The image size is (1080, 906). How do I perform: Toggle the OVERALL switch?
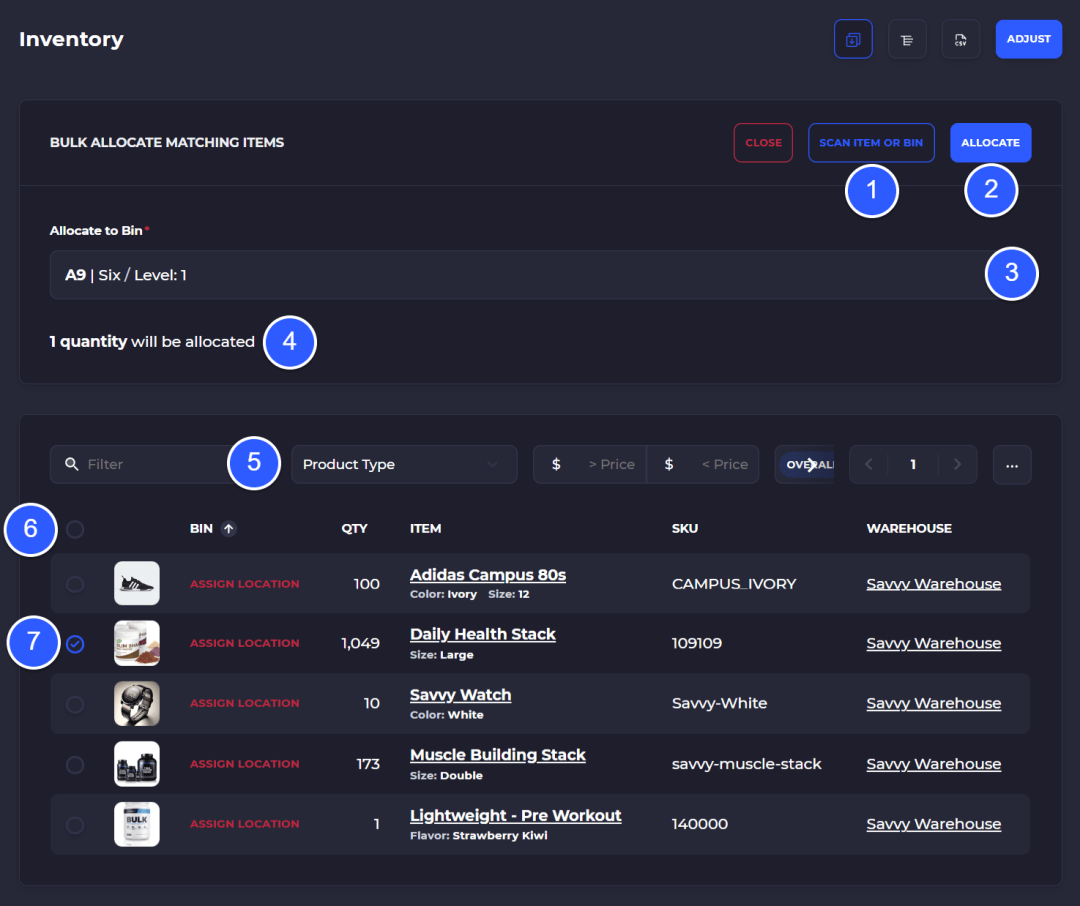tap(806, 464)
